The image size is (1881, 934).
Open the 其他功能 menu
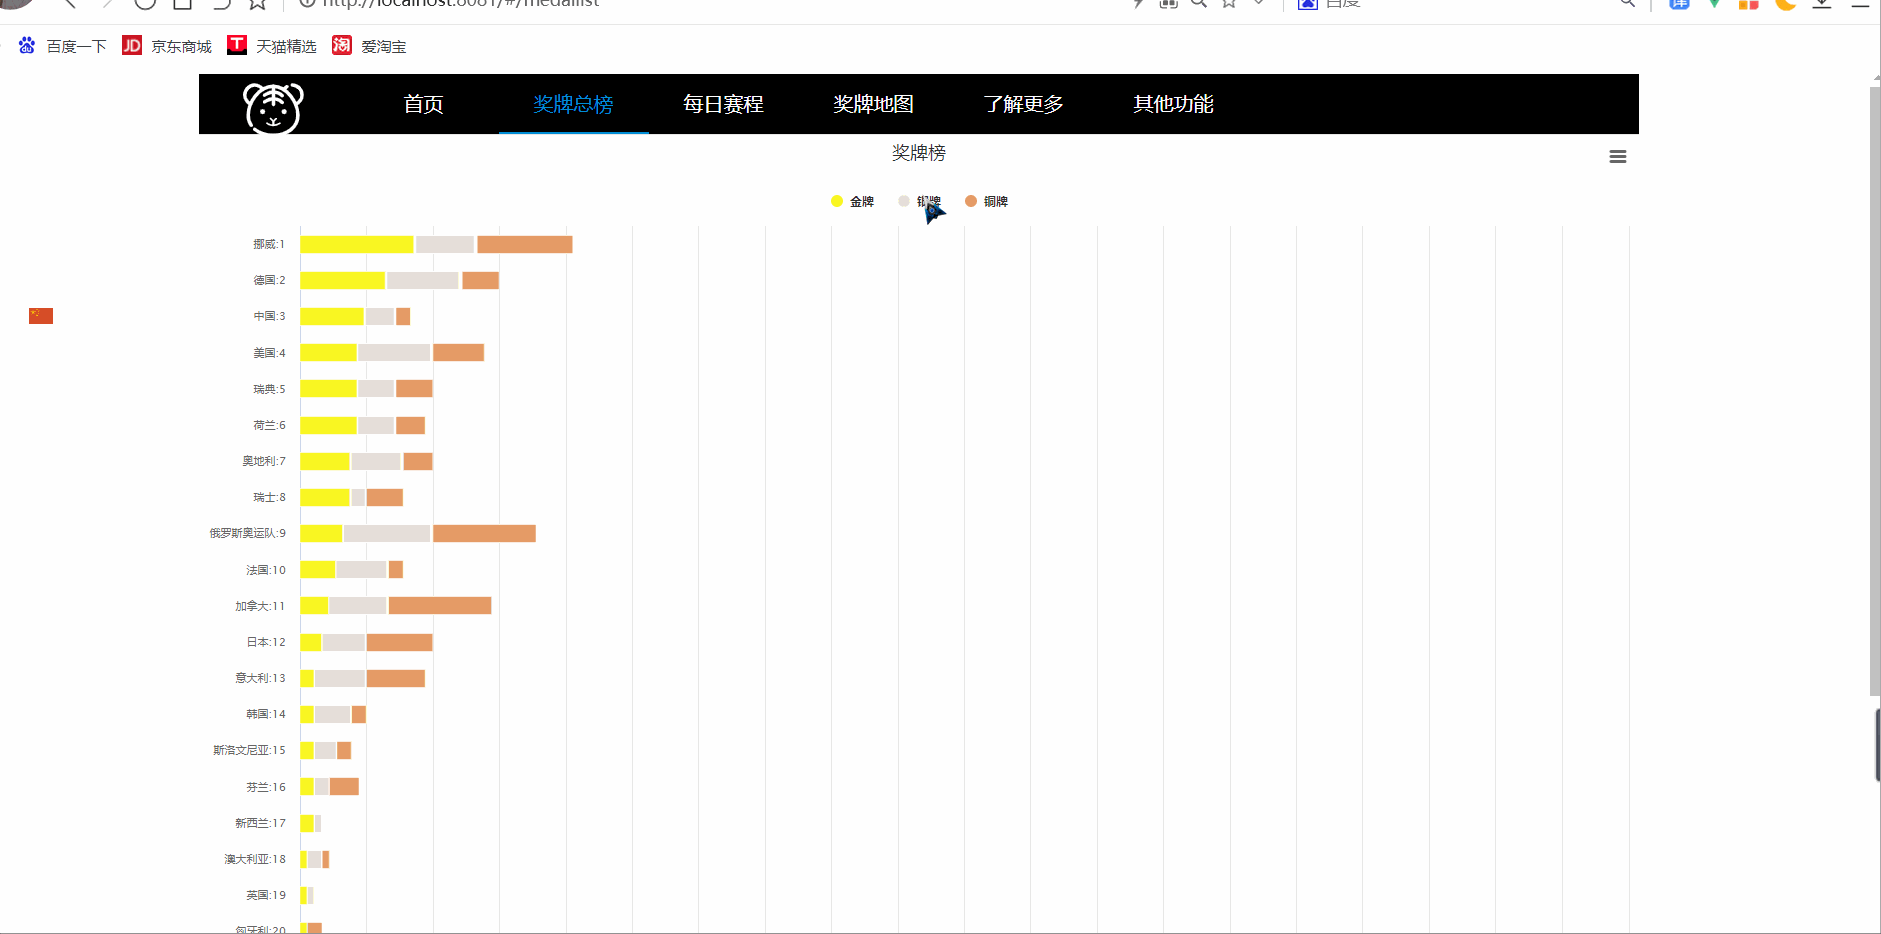pos(1173,104)
